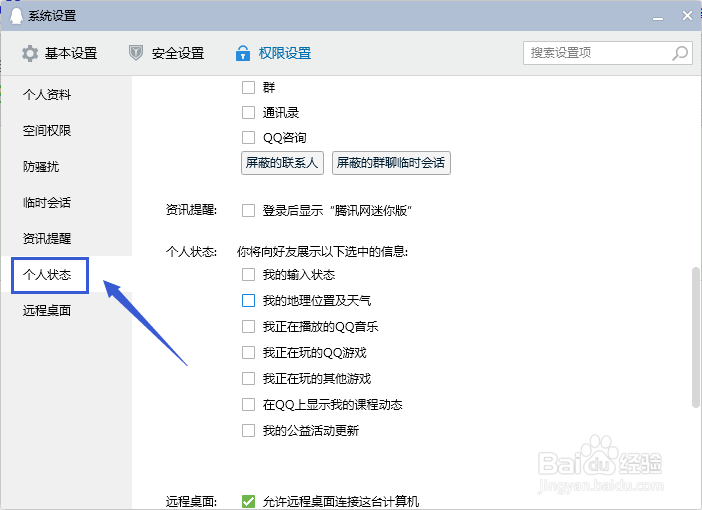
Task: Click the 系统设置 window title text
Action: (52, 16)
